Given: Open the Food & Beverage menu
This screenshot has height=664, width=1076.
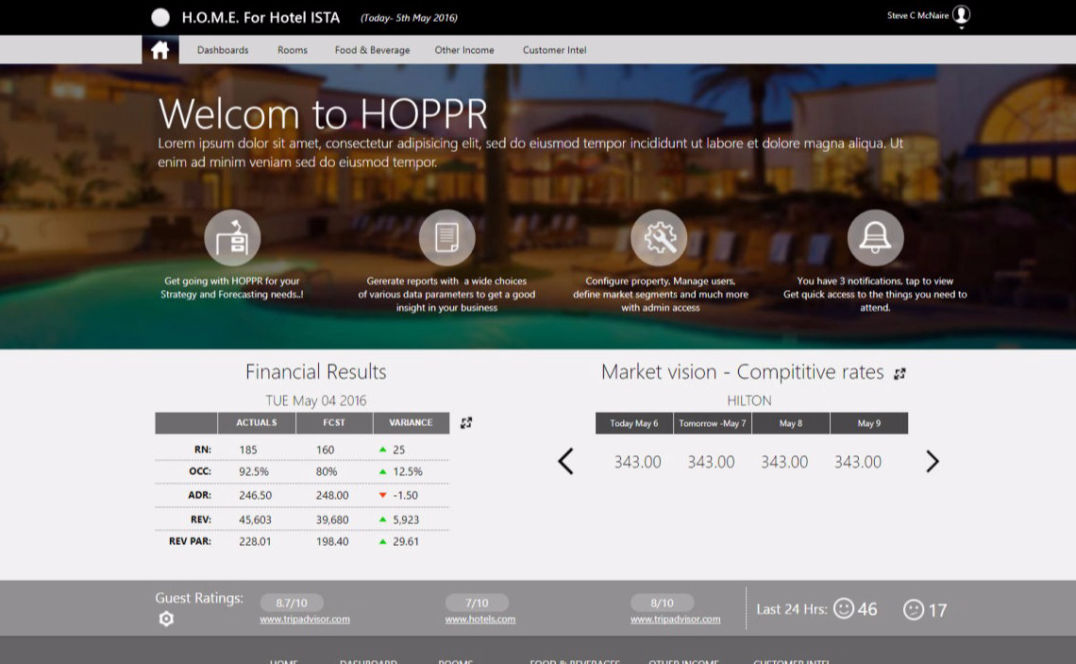Looking at the screenshot, I should click(372, 50).
